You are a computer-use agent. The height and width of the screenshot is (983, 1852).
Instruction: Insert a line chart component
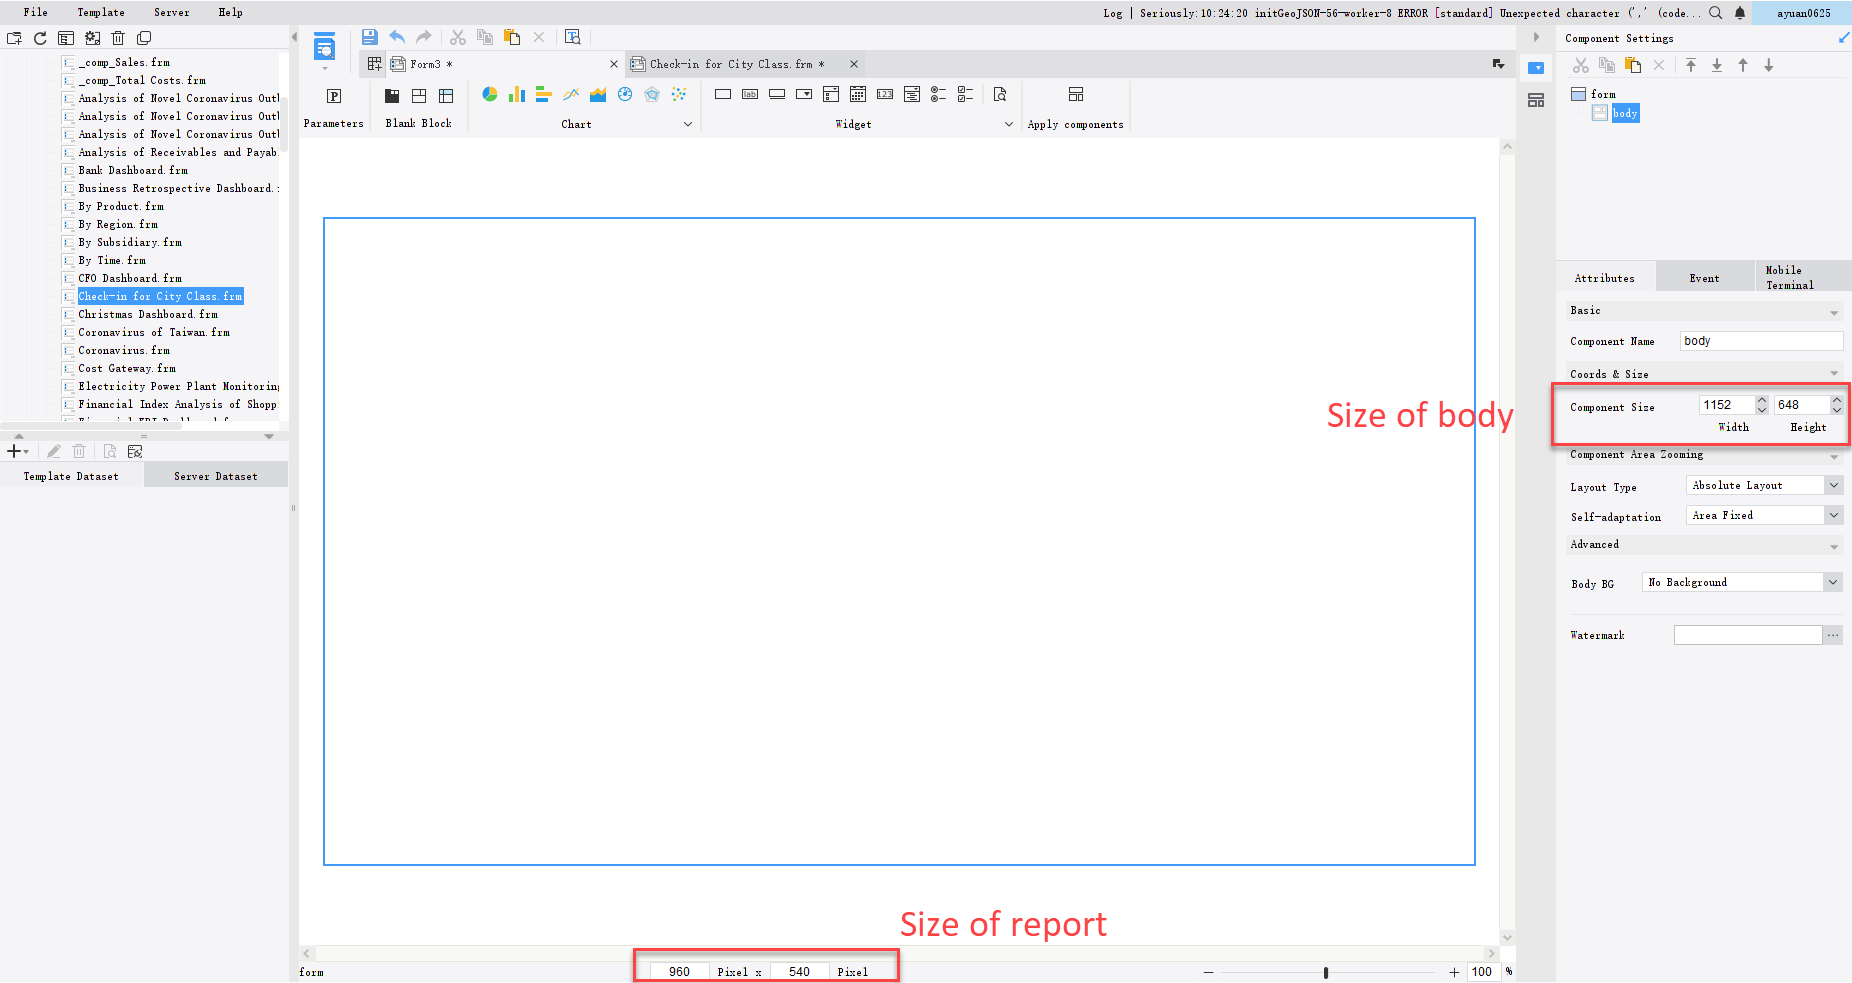tap(571, 94)
